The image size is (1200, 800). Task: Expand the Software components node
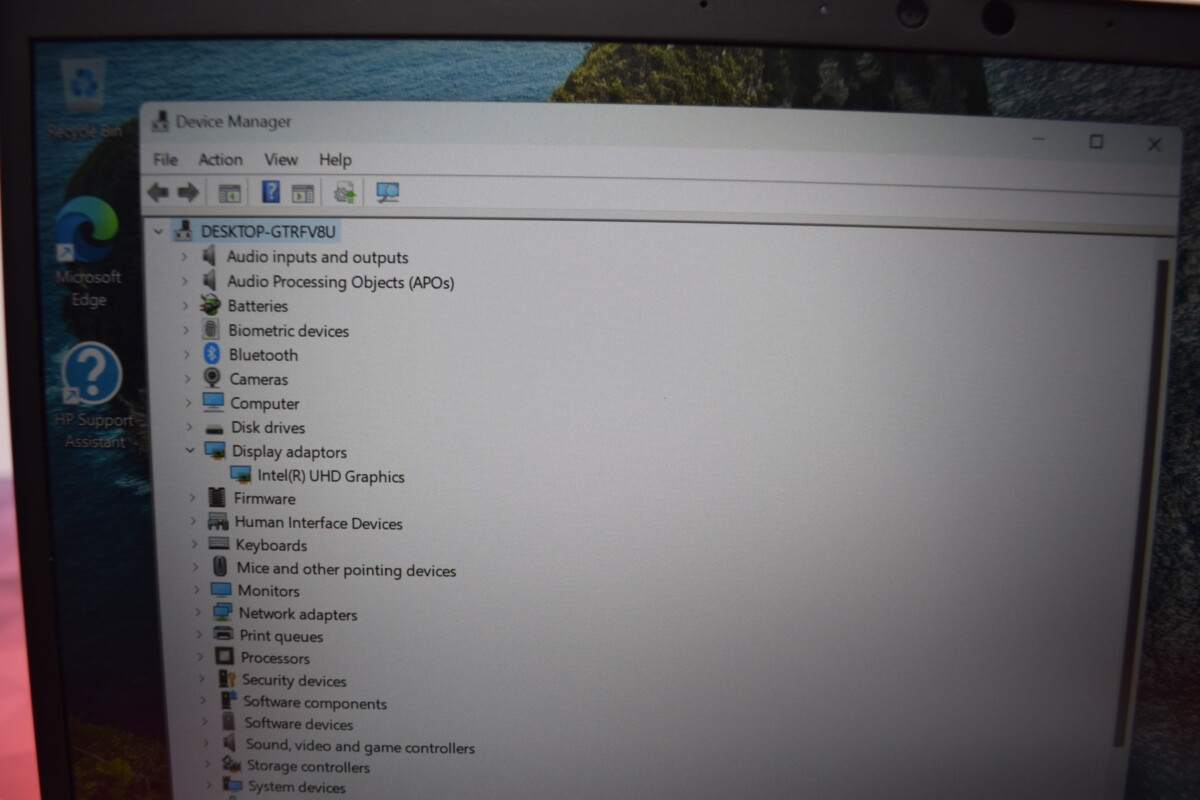[x=202, y=701]
